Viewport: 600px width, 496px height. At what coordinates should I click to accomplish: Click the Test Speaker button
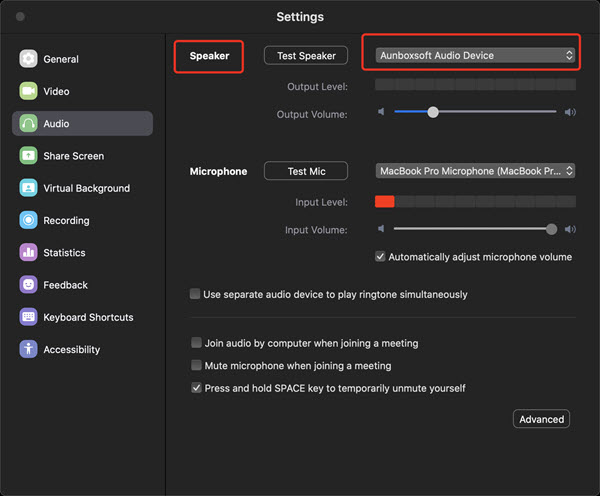[306, 55]
